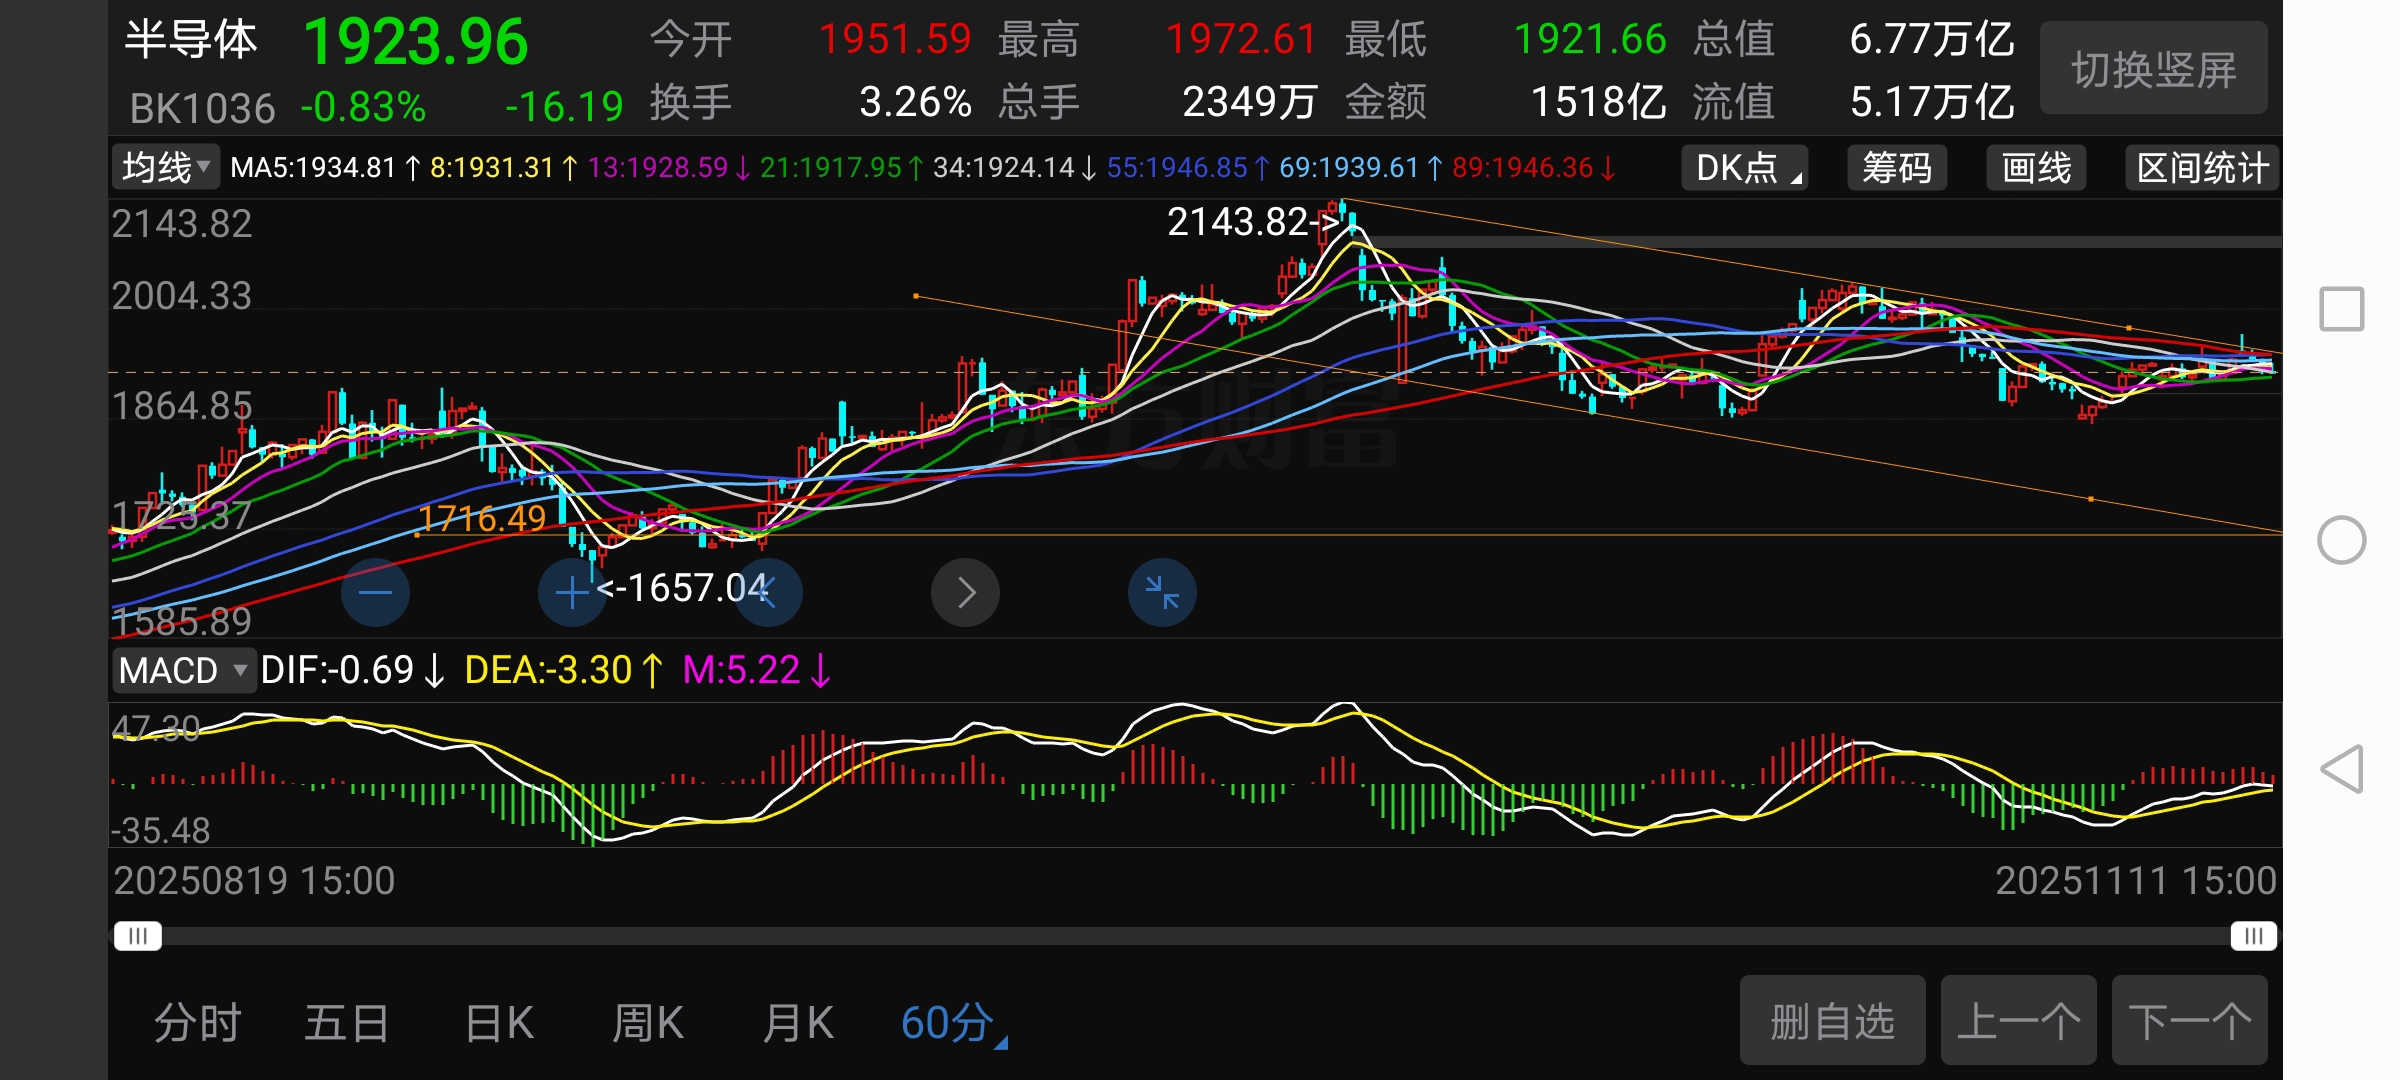The image size is (2400, 1080).
Task: Tap the grey right arrow chart button
Action: tap(965, 593)
